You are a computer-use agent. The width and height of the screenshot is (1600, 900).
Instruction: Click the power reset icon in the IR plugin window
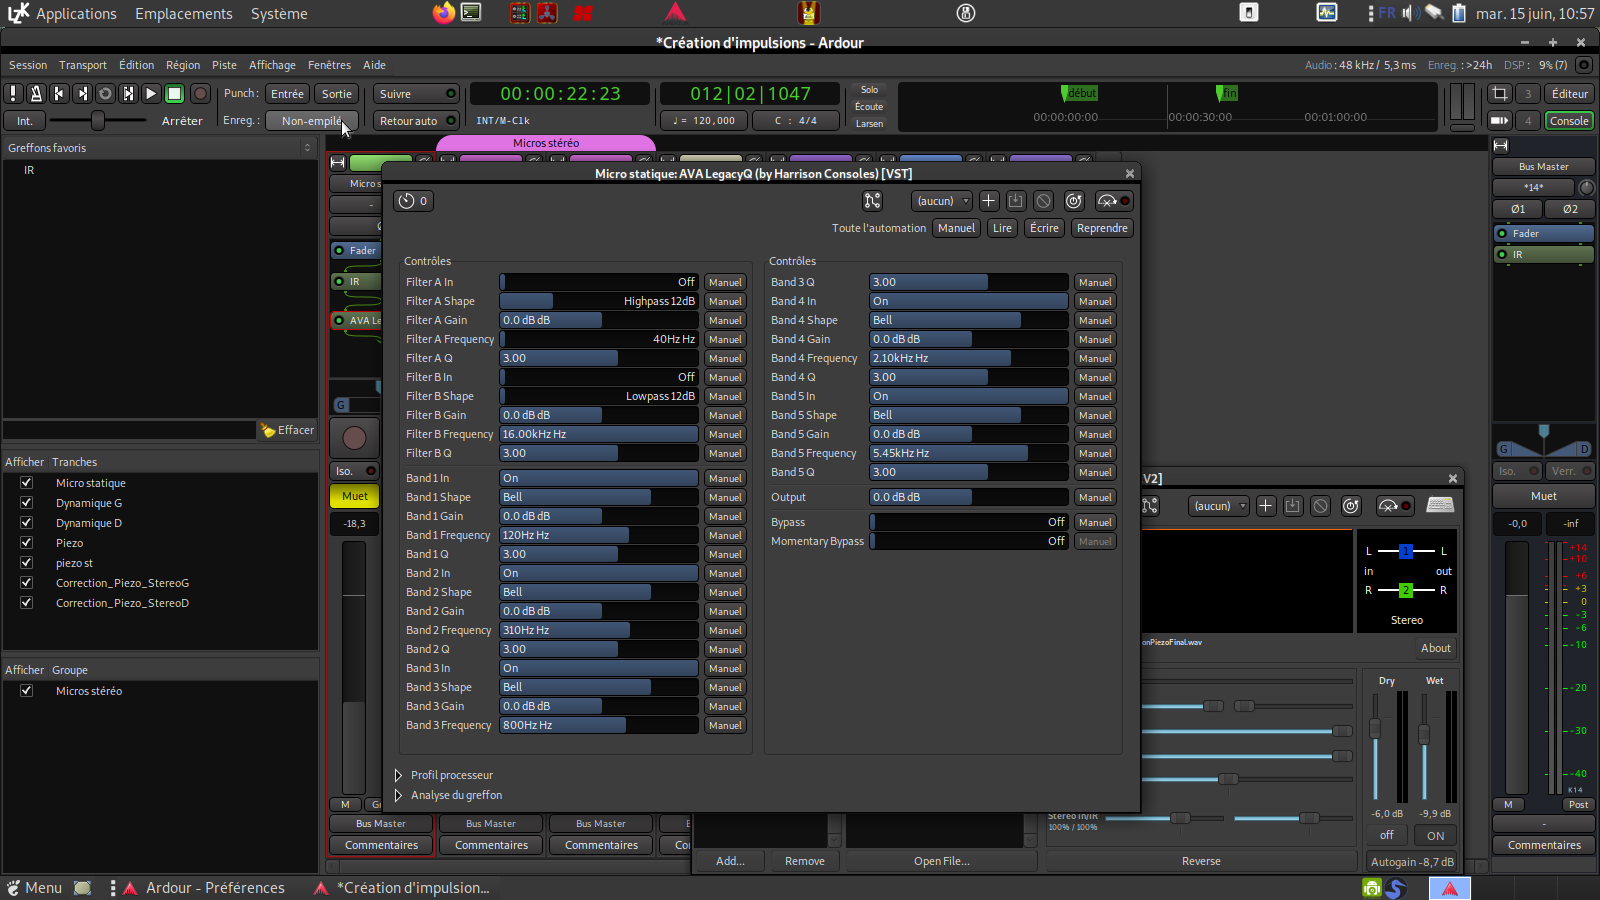point(1351,506)
